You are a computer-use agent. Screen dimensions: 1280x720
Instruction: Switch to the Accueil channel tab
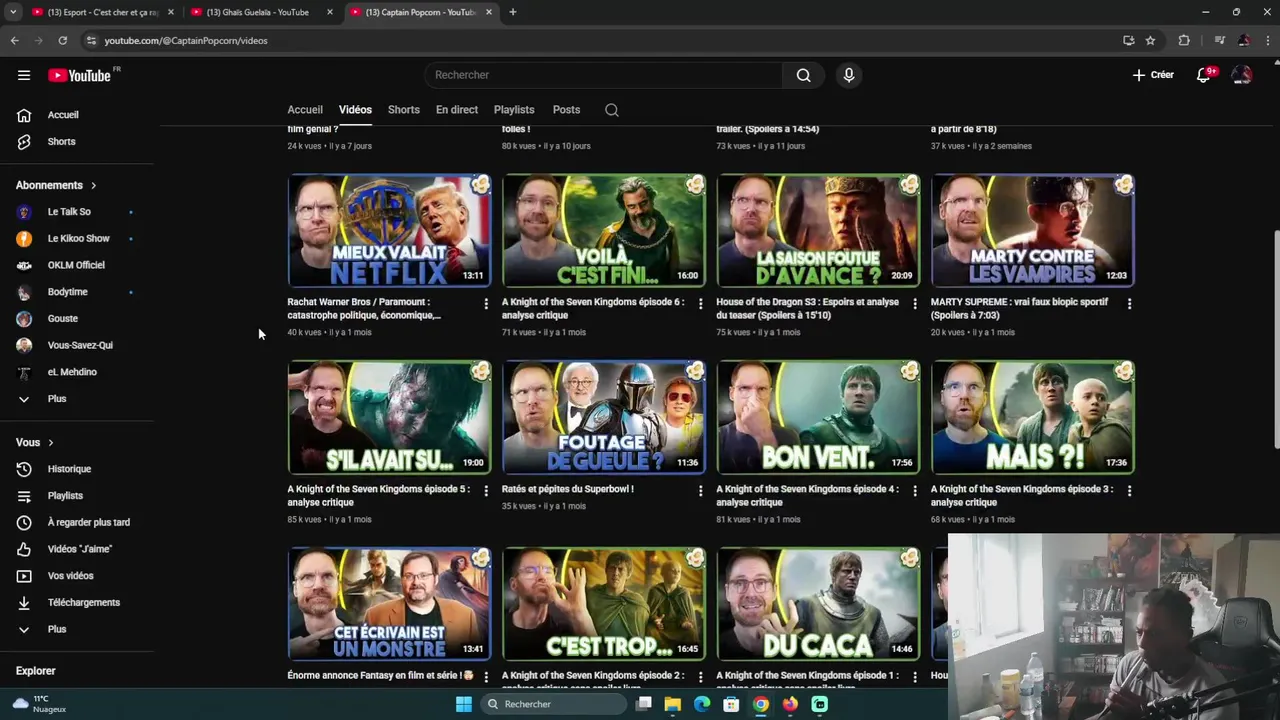(x=305, y=110)
